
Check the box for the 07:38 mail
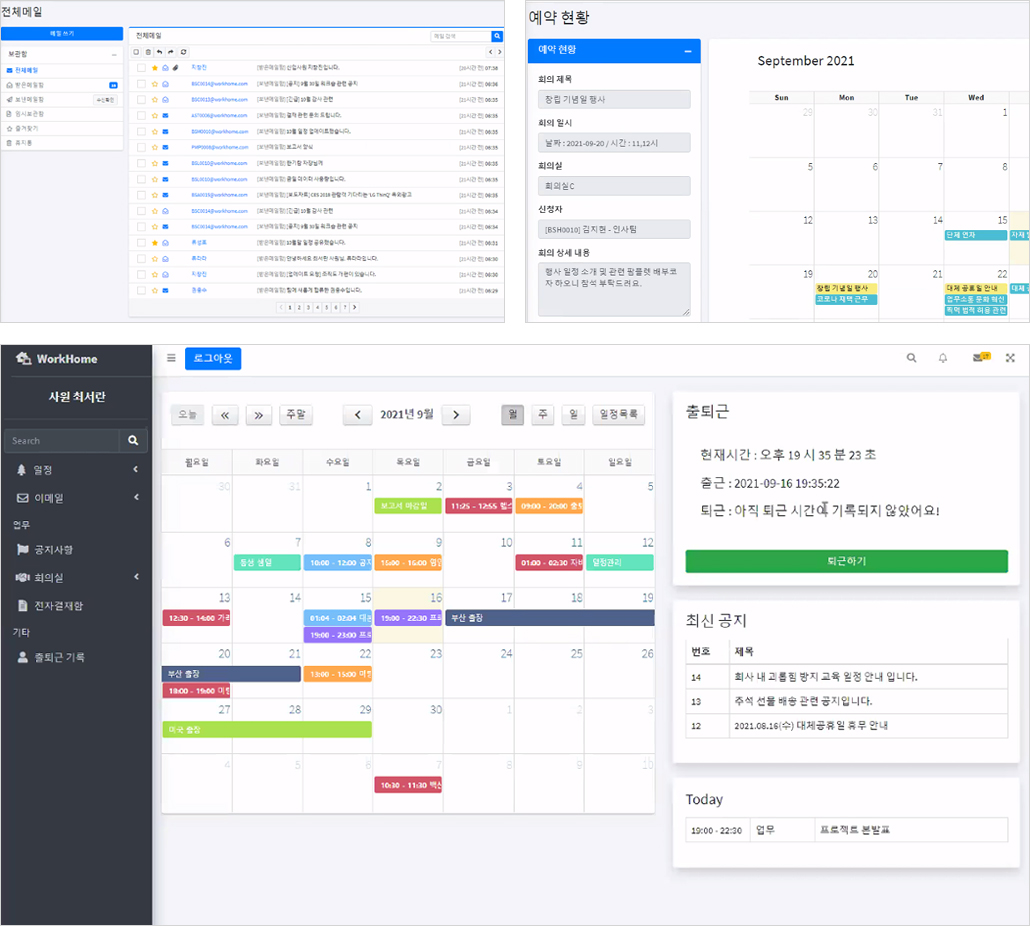(x=141, y=68)
